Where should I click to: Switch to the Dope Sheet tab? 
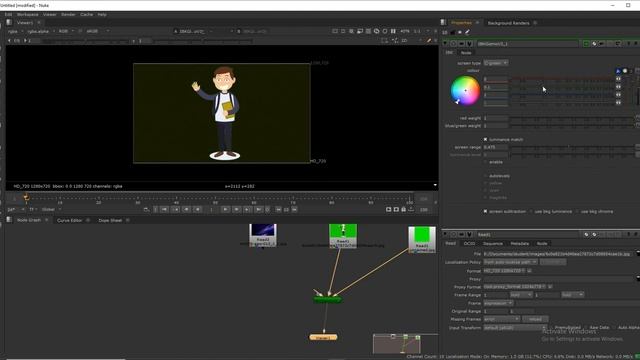(110, 220)
